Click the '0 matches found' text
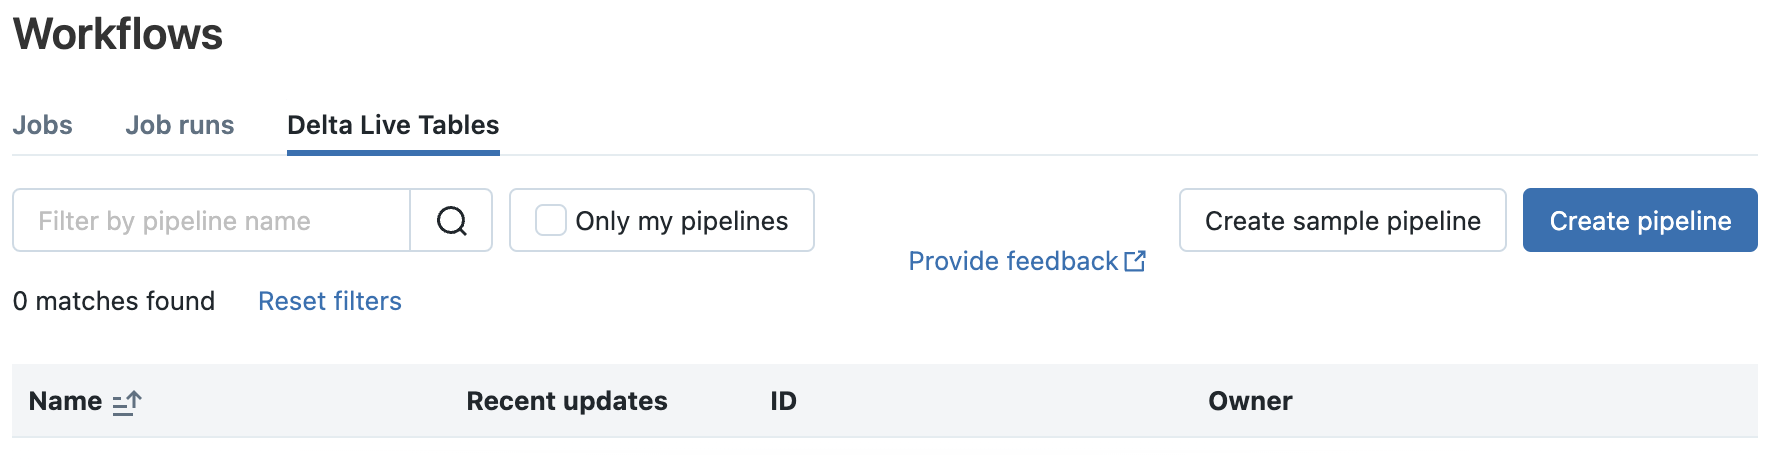This screenshot has width=1778, height=474. click(x=114, y=301)
